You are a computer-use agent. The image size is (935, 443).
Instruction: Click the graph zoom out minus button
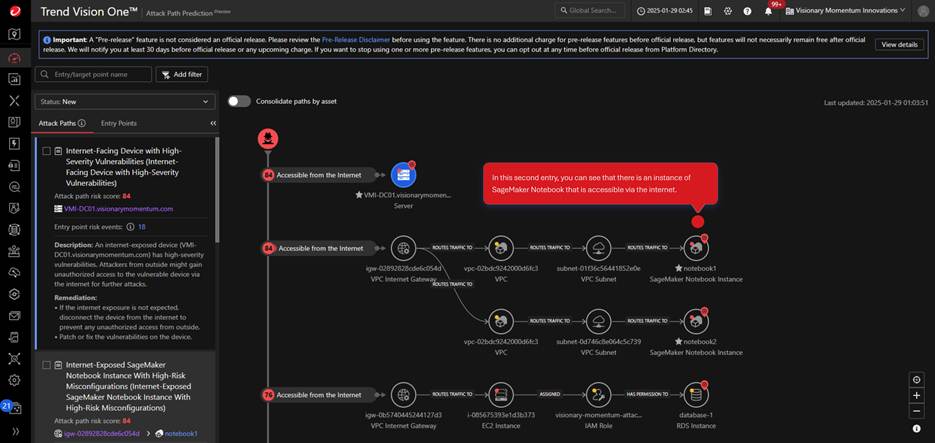[917, 411]
